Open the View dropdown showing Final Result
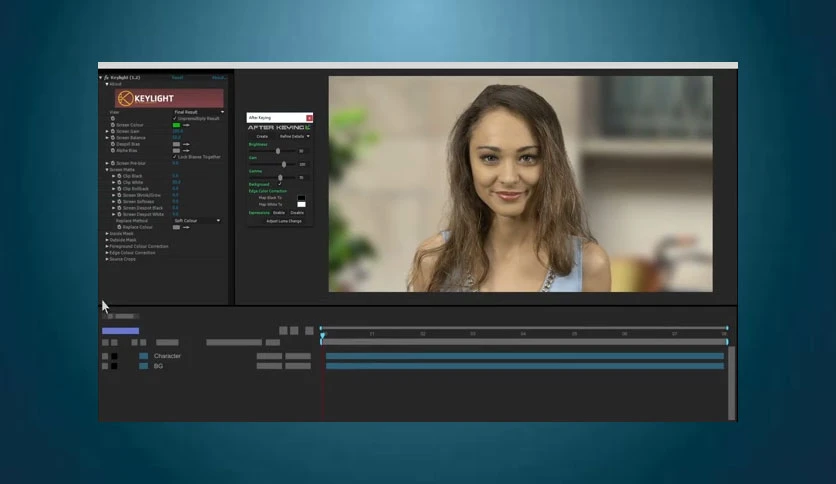 pyautogui.click(x=198, y=112)
